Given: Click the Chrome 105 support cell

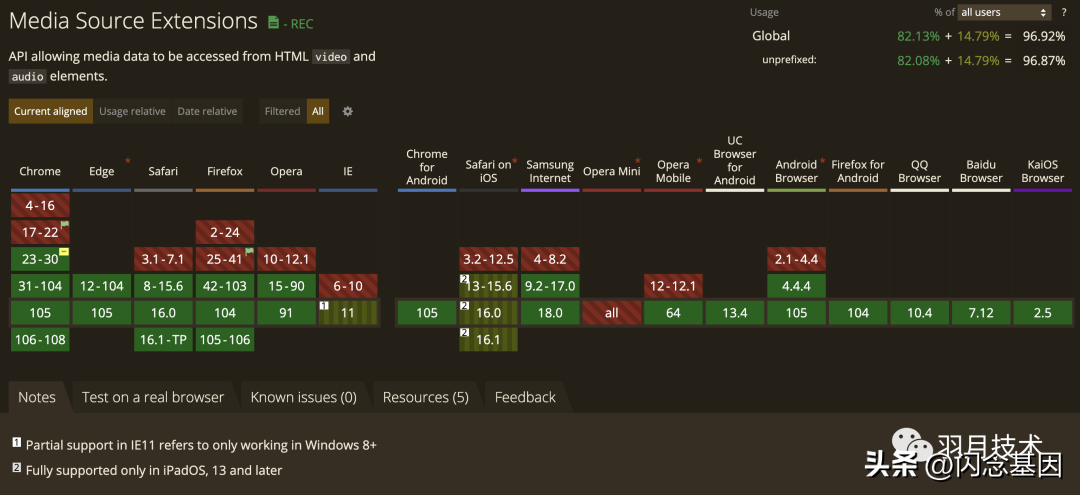Looking at the screenshot, I should 40,313.
